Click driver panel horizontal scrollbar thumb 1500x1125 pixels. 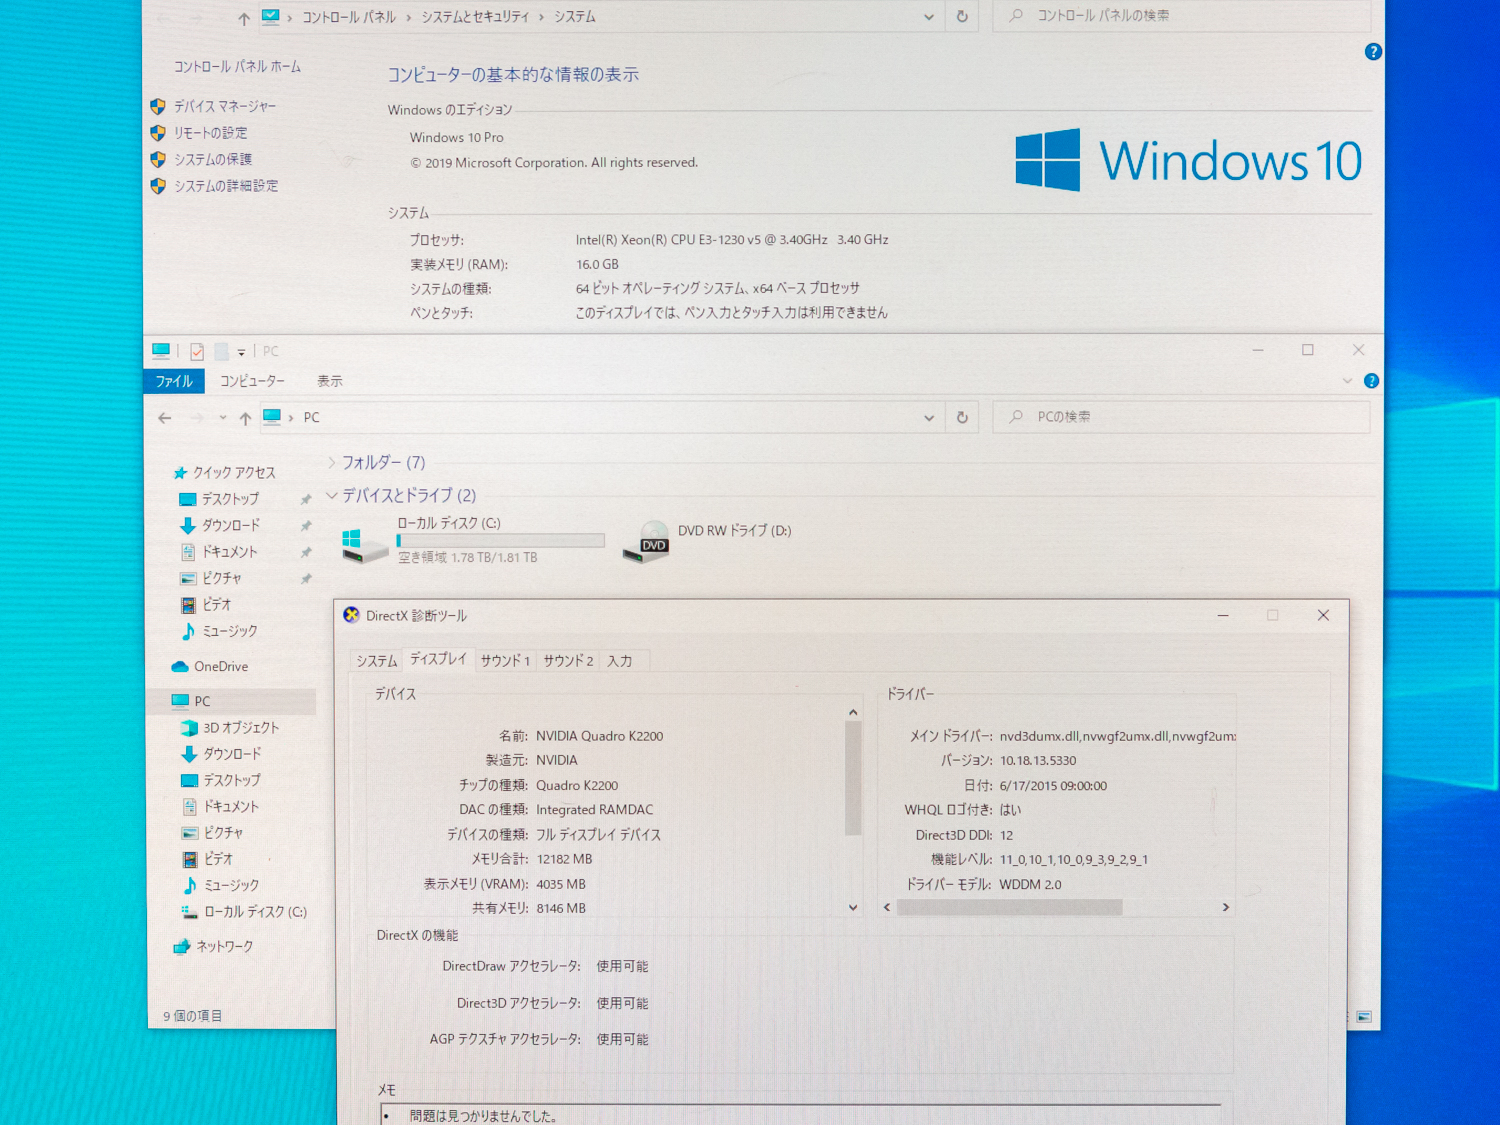click(1010, 907)
